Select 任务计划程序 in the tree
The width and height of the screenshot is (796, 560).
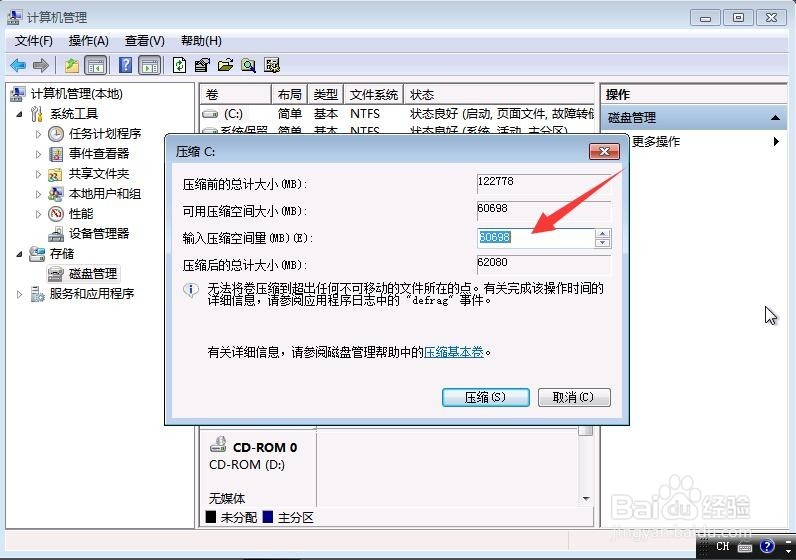pyautogui.click(x=105, y=134)
